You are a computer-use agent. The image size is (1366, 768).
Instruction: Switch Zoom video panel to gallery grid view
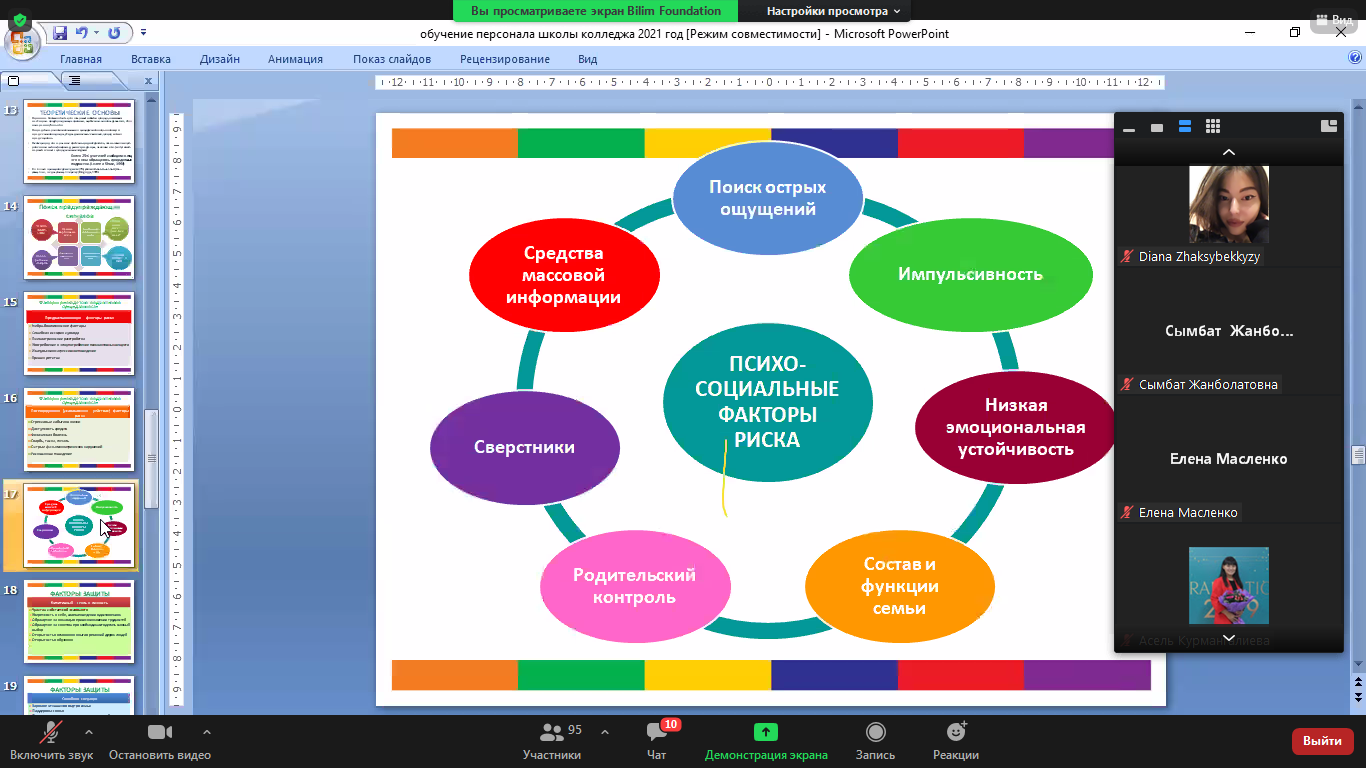(x=1213, y=127)
